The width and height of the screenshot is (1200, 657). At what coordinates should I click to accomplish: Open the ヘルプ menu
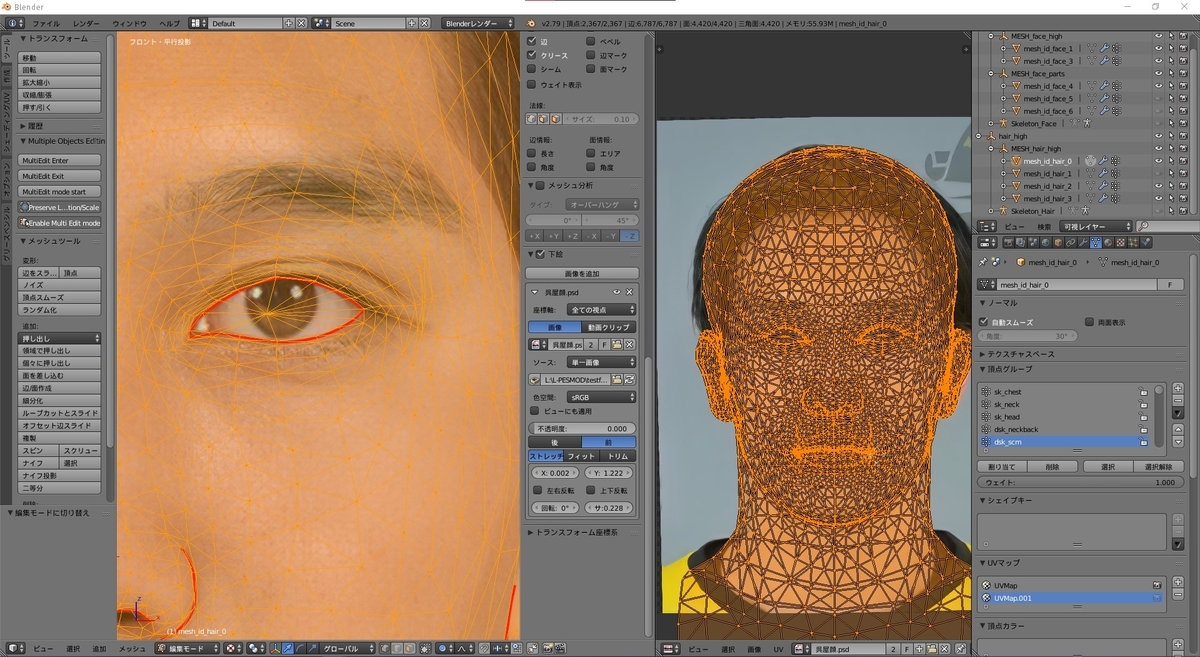[x=170, y=22]
